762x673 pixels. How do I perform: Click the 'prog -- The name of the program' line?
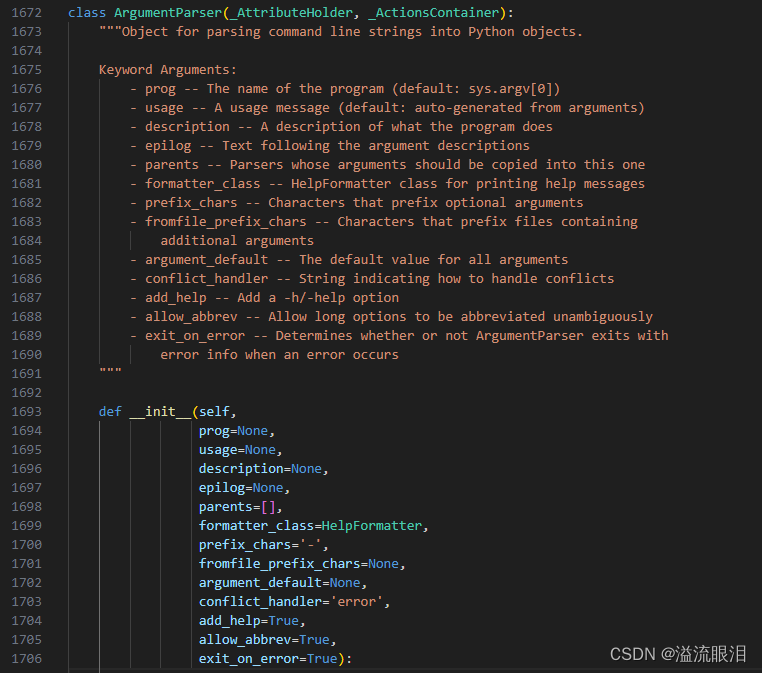click(345, 88)
